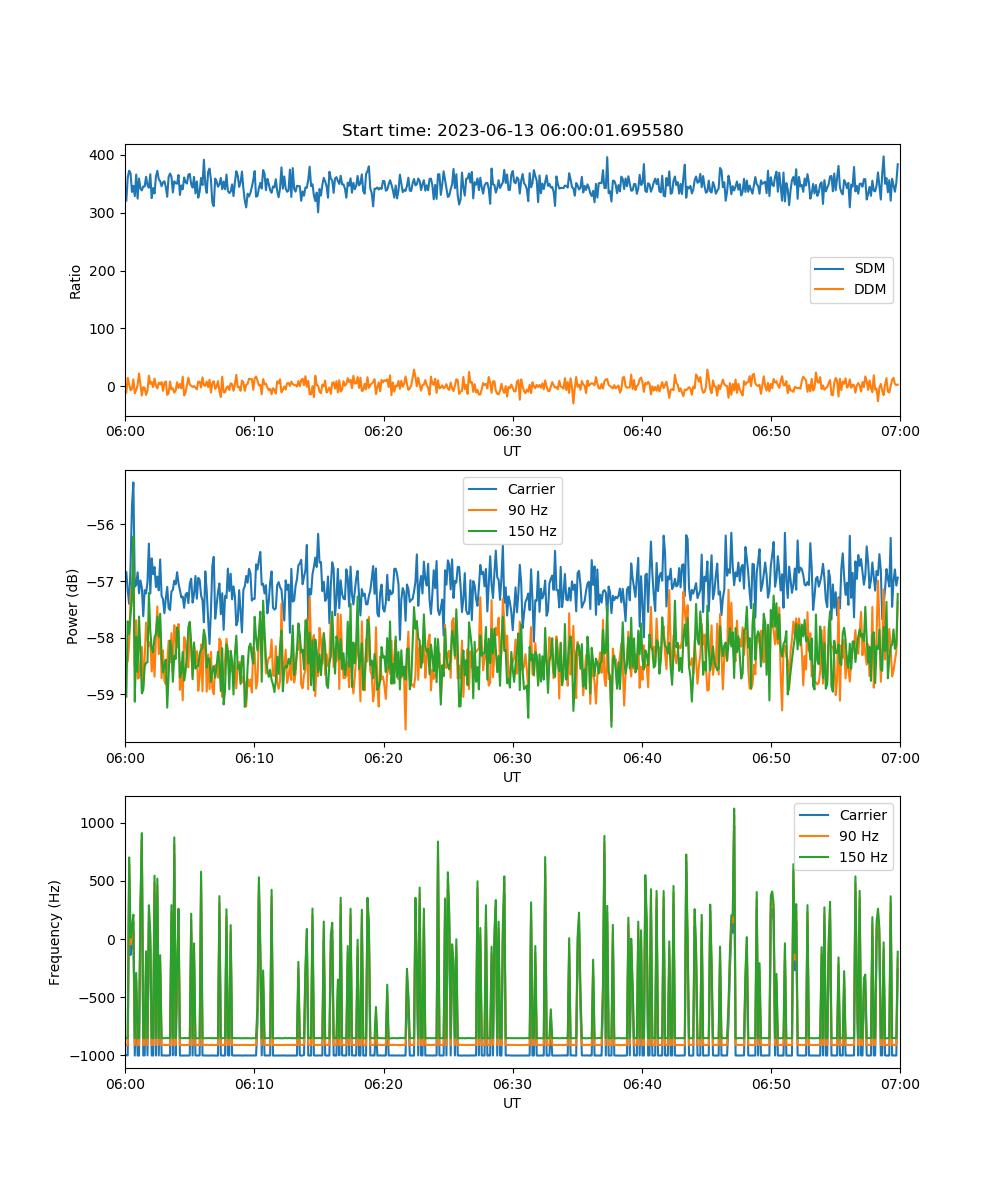
Task: Click the 'Frequency (Hz)' y-axis label
Action: [x=55, y=932]
